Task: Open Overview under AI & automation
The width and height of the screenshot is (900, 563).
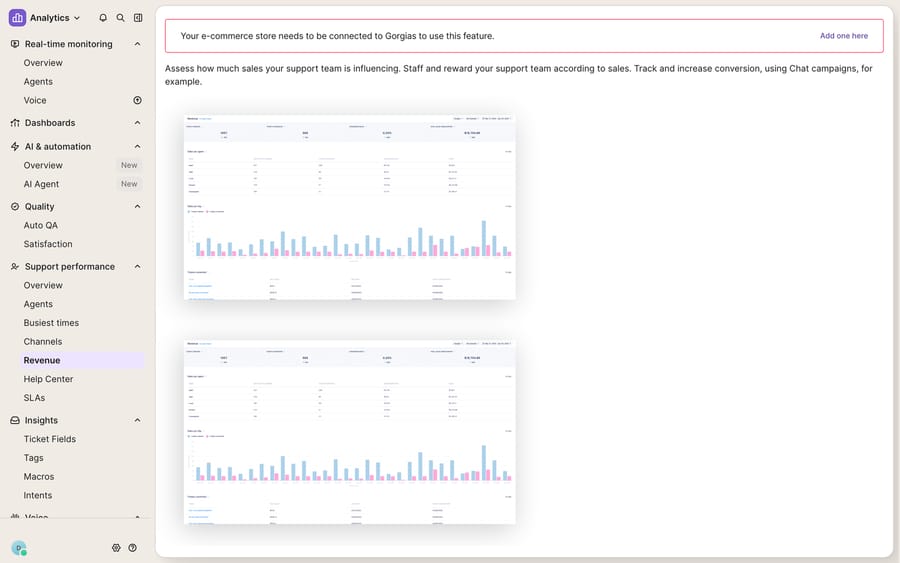Action: 43,165
